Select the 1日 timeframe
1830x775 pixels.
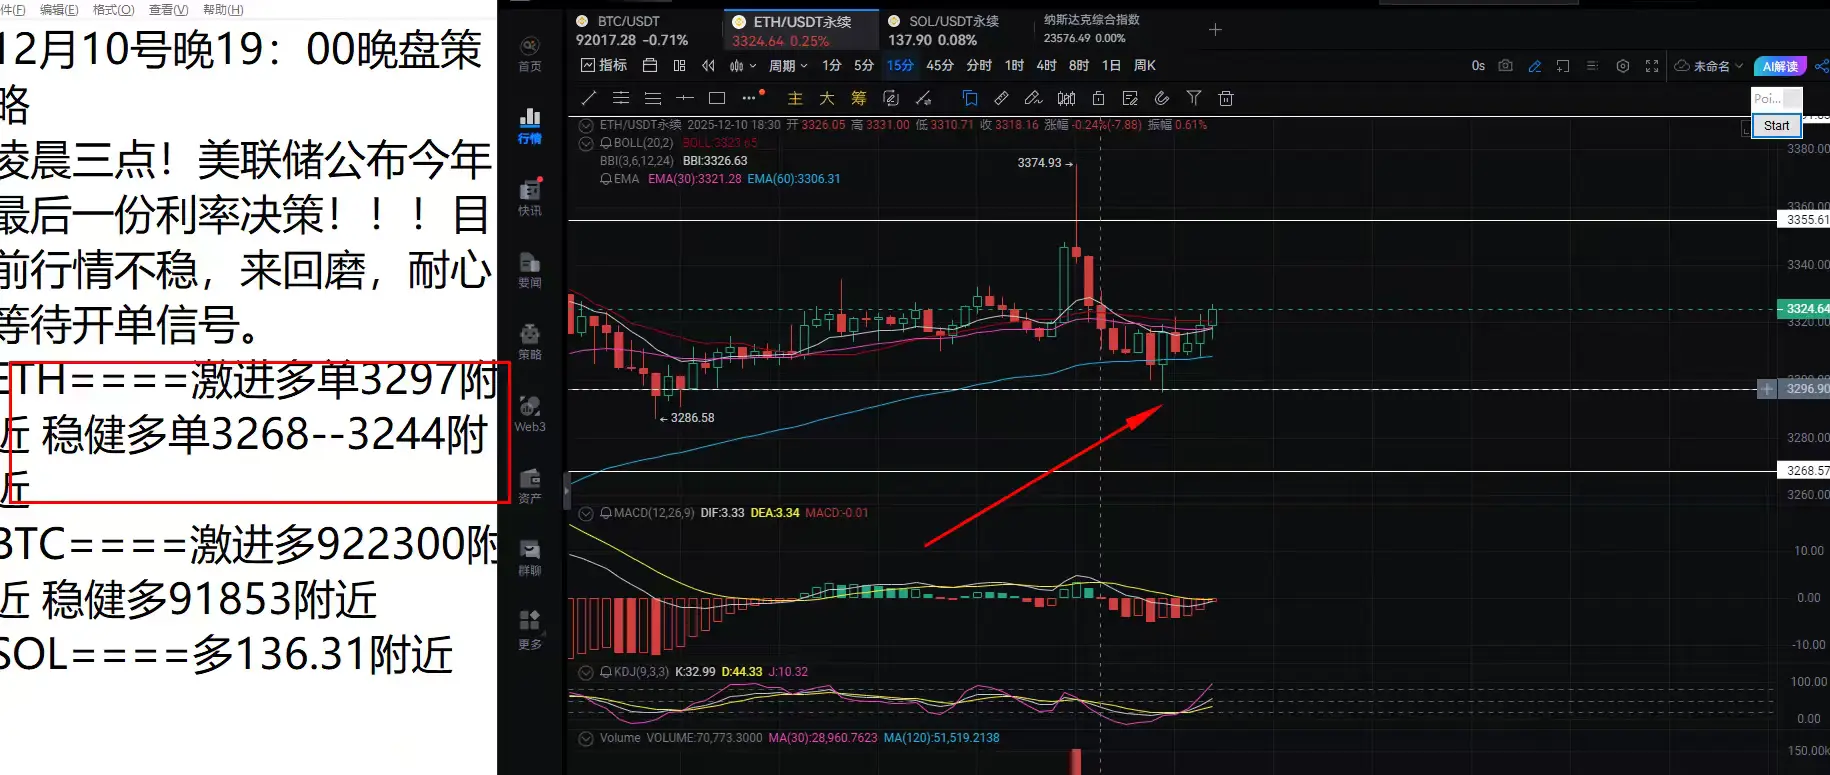(x=1111, y=66)
